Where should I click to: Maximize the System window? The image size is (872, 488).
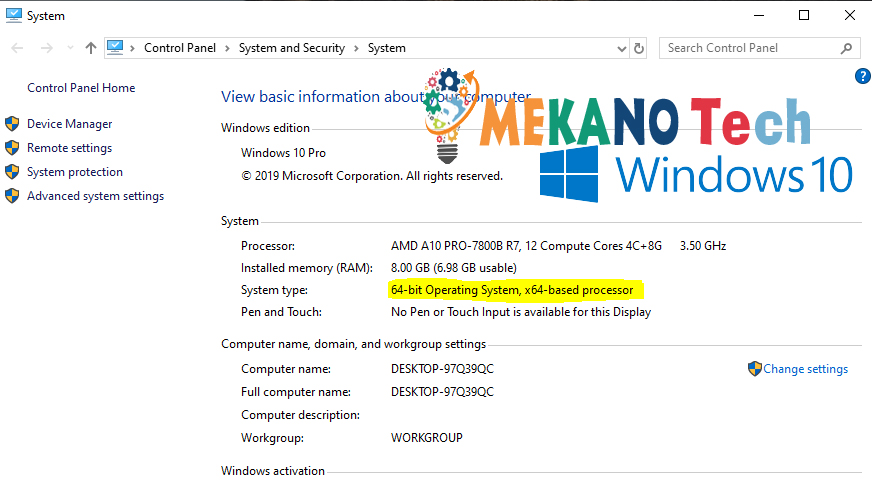coord(804,16)
